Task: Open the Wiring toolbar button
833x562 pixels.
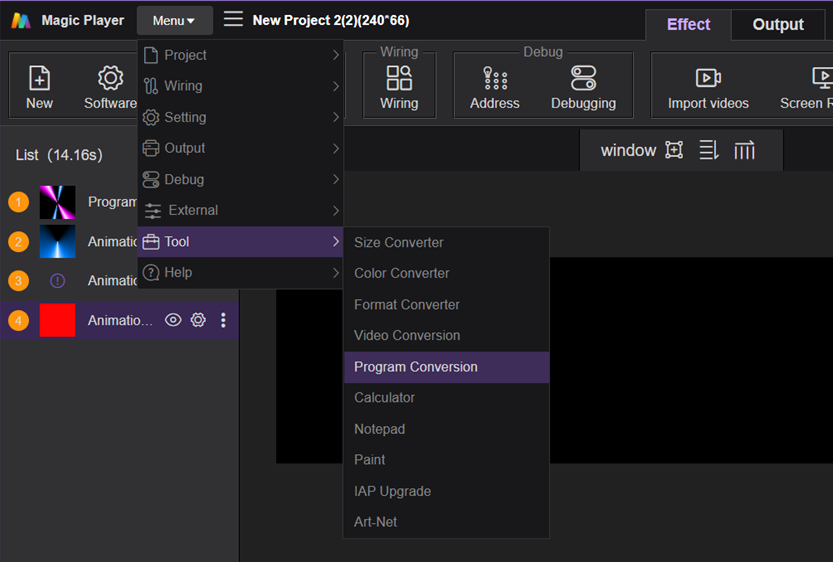Action: click(x=399, y=87)
